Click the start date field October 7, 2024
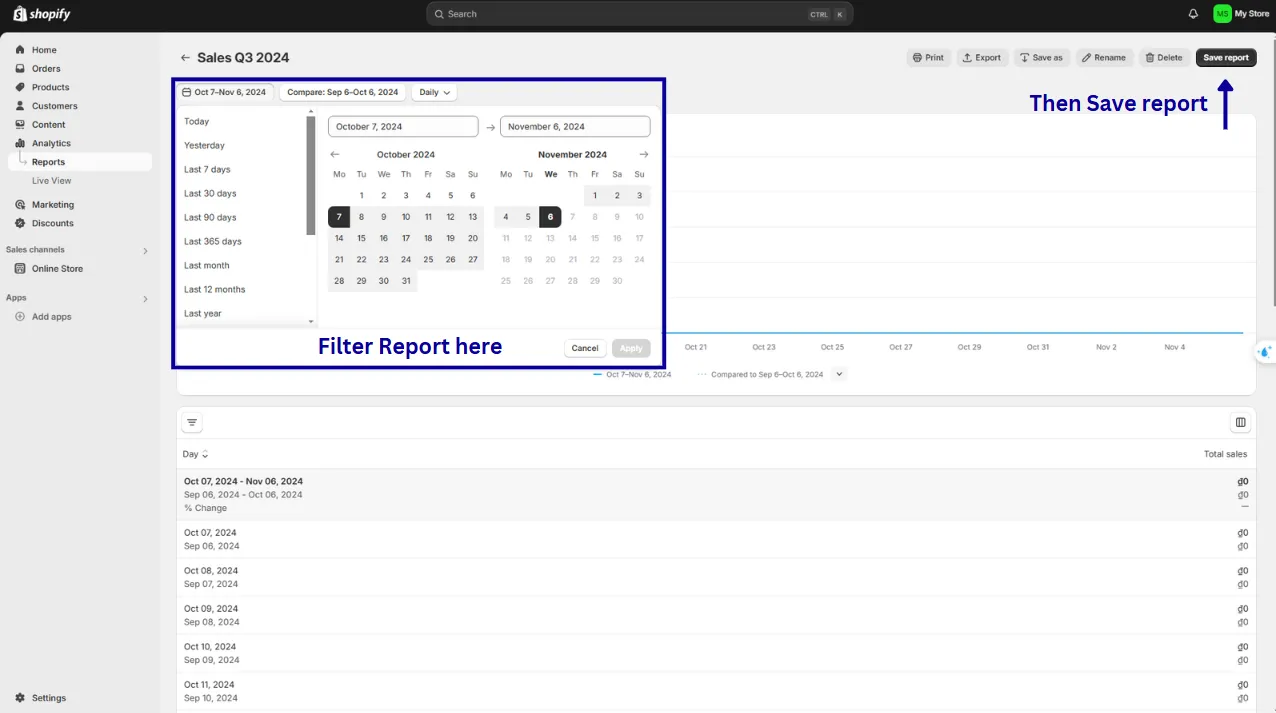1276x713 pixels. coord(403,127)
